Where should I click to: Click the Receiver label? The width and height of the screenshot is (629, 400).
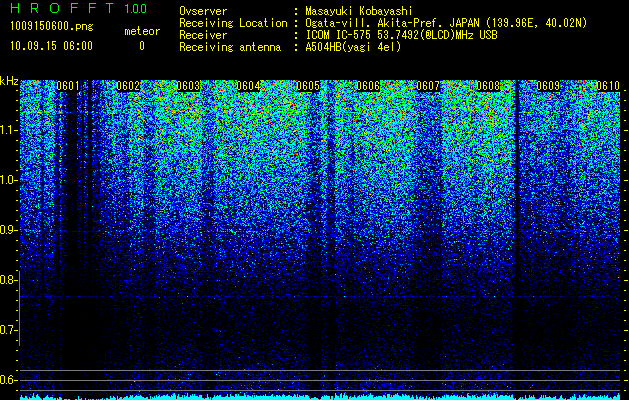coord(203,35)
